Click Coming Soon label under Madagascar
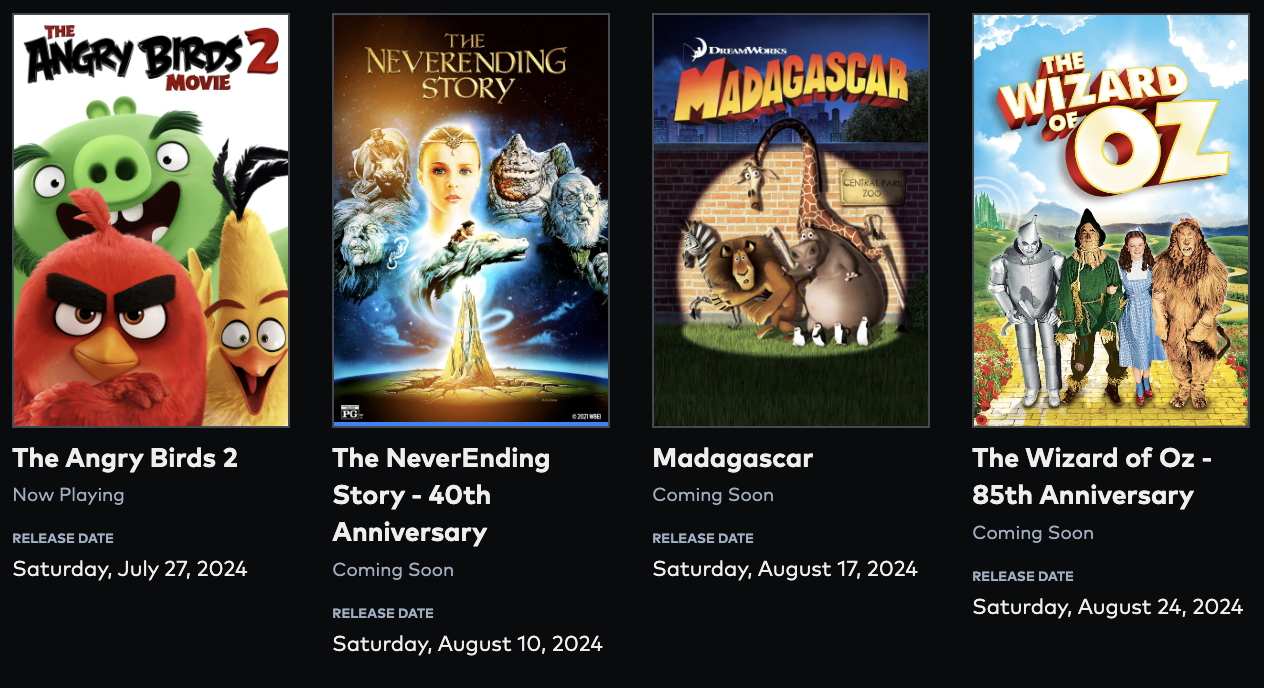The height and width of the screenshot is (688, 1264). (713, 495)
